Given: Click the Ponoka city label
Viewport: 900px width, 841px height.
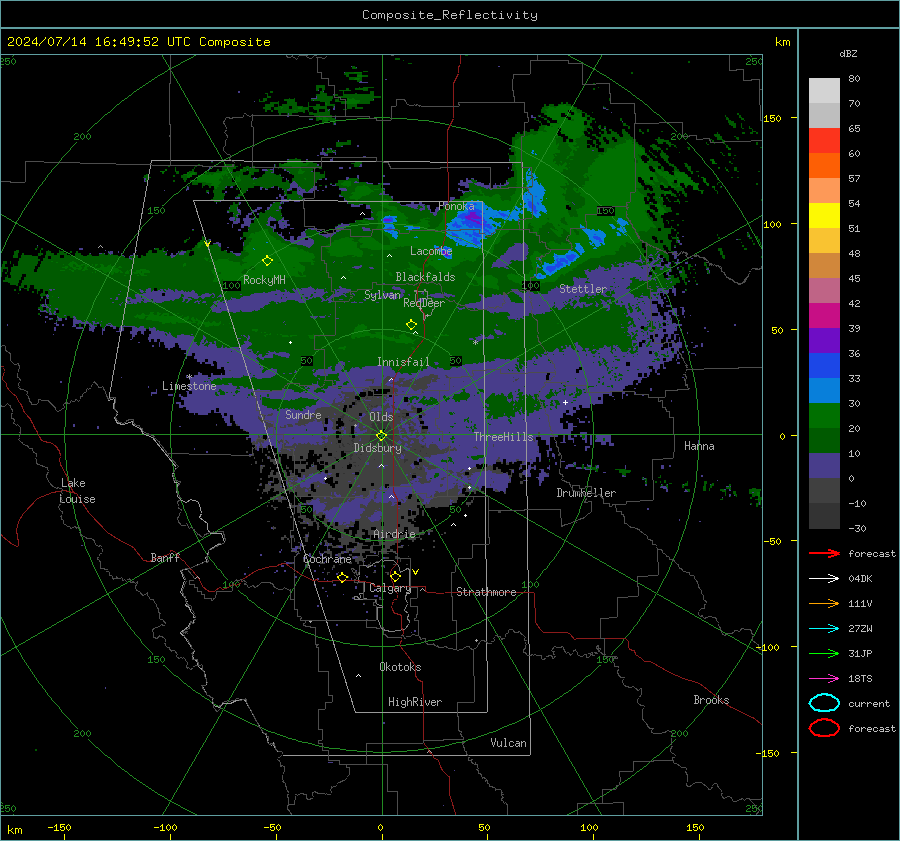Looking at the screenshot, I should (456, 206).
